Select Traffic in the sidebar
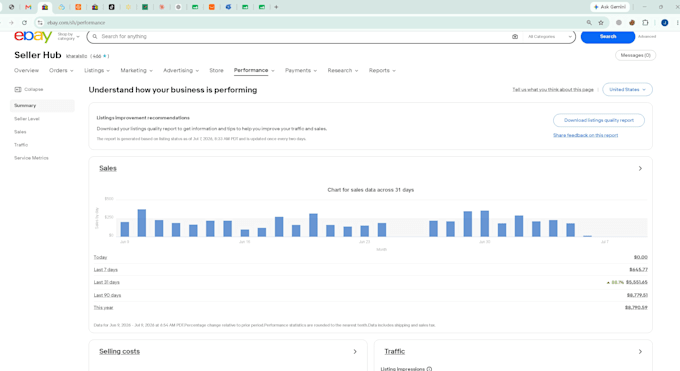Image resolution: width=680 pixels, height=371 pixels. tap(21, 144)
